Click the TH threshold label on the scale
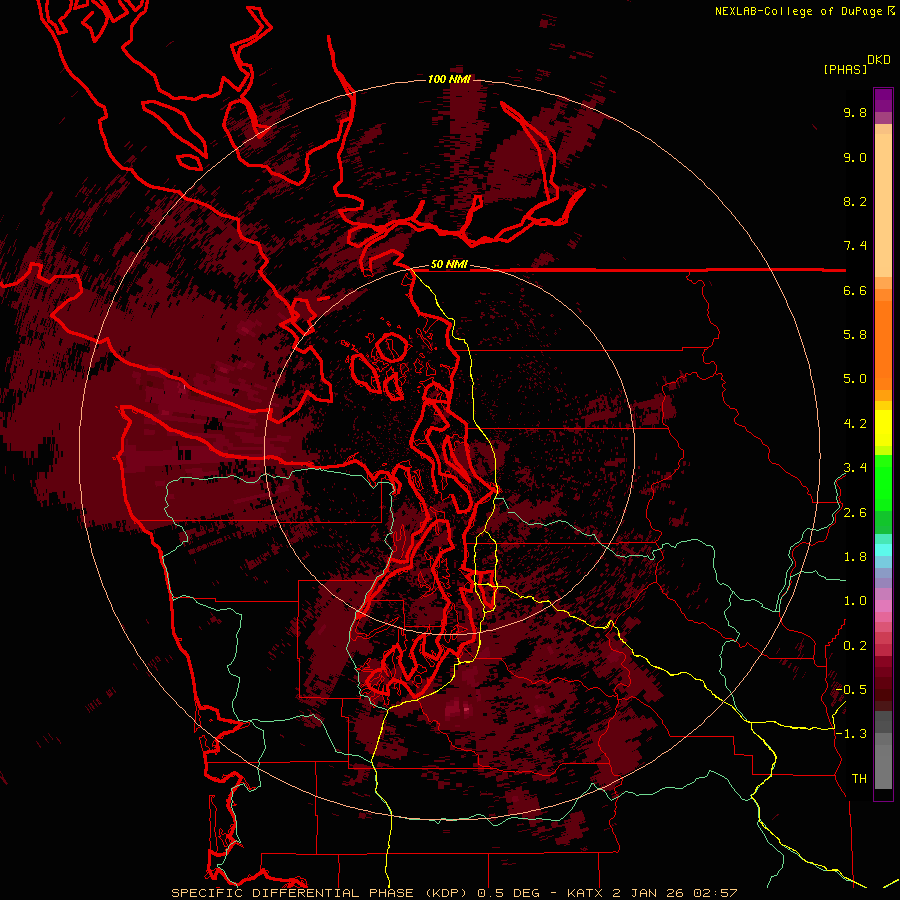The height and width of the screenshot is (900, 900). pos(859,779)
